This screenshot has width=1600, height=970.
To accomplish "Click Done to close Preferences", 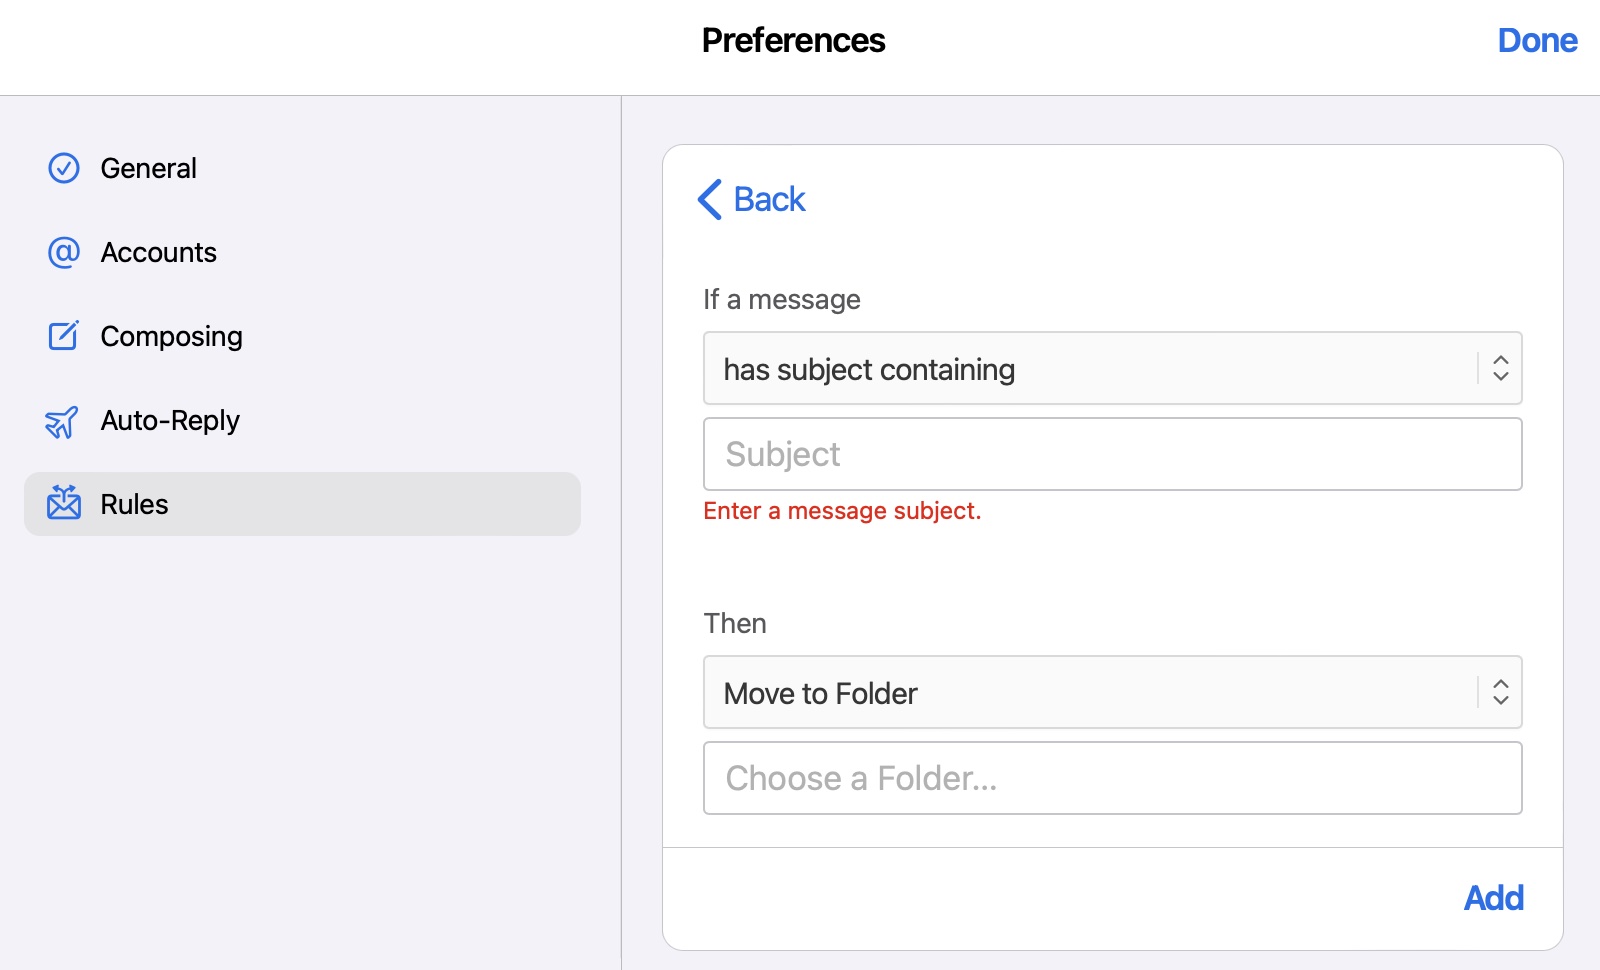I will [x=1537, y=40].
